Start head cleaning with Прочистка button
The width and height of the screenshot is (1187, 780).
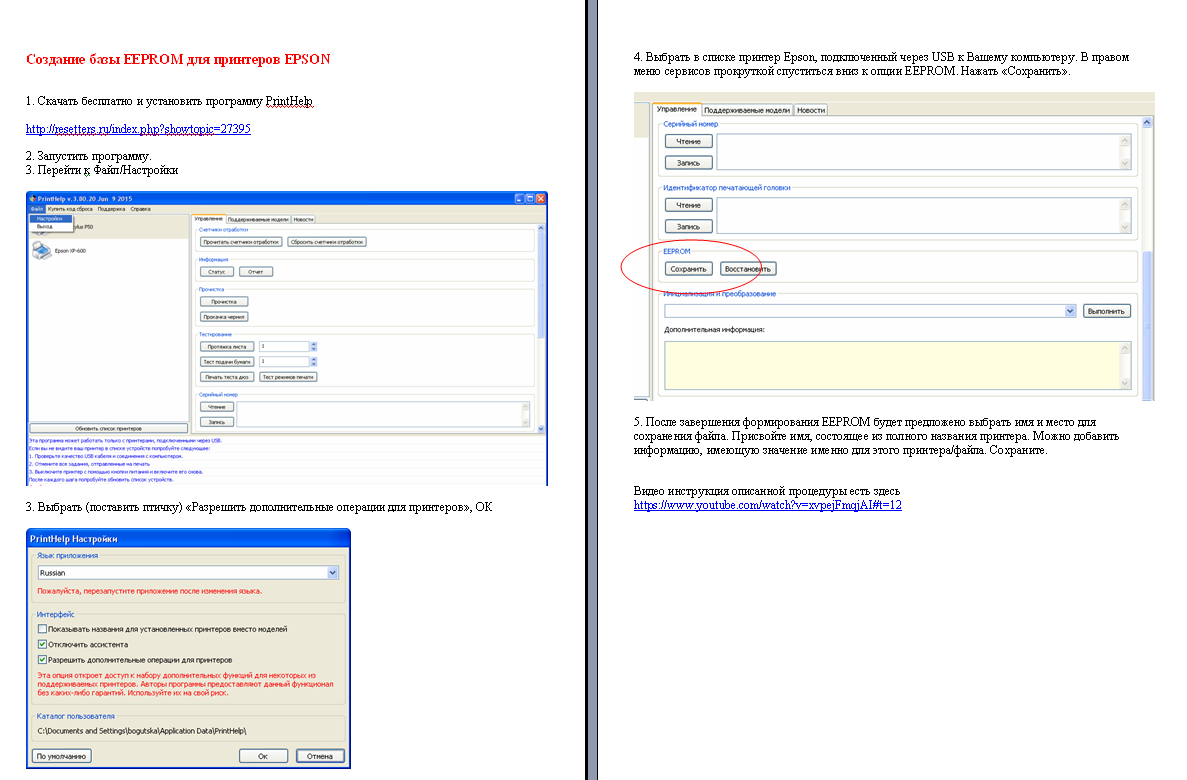click(x=224, y=301)
